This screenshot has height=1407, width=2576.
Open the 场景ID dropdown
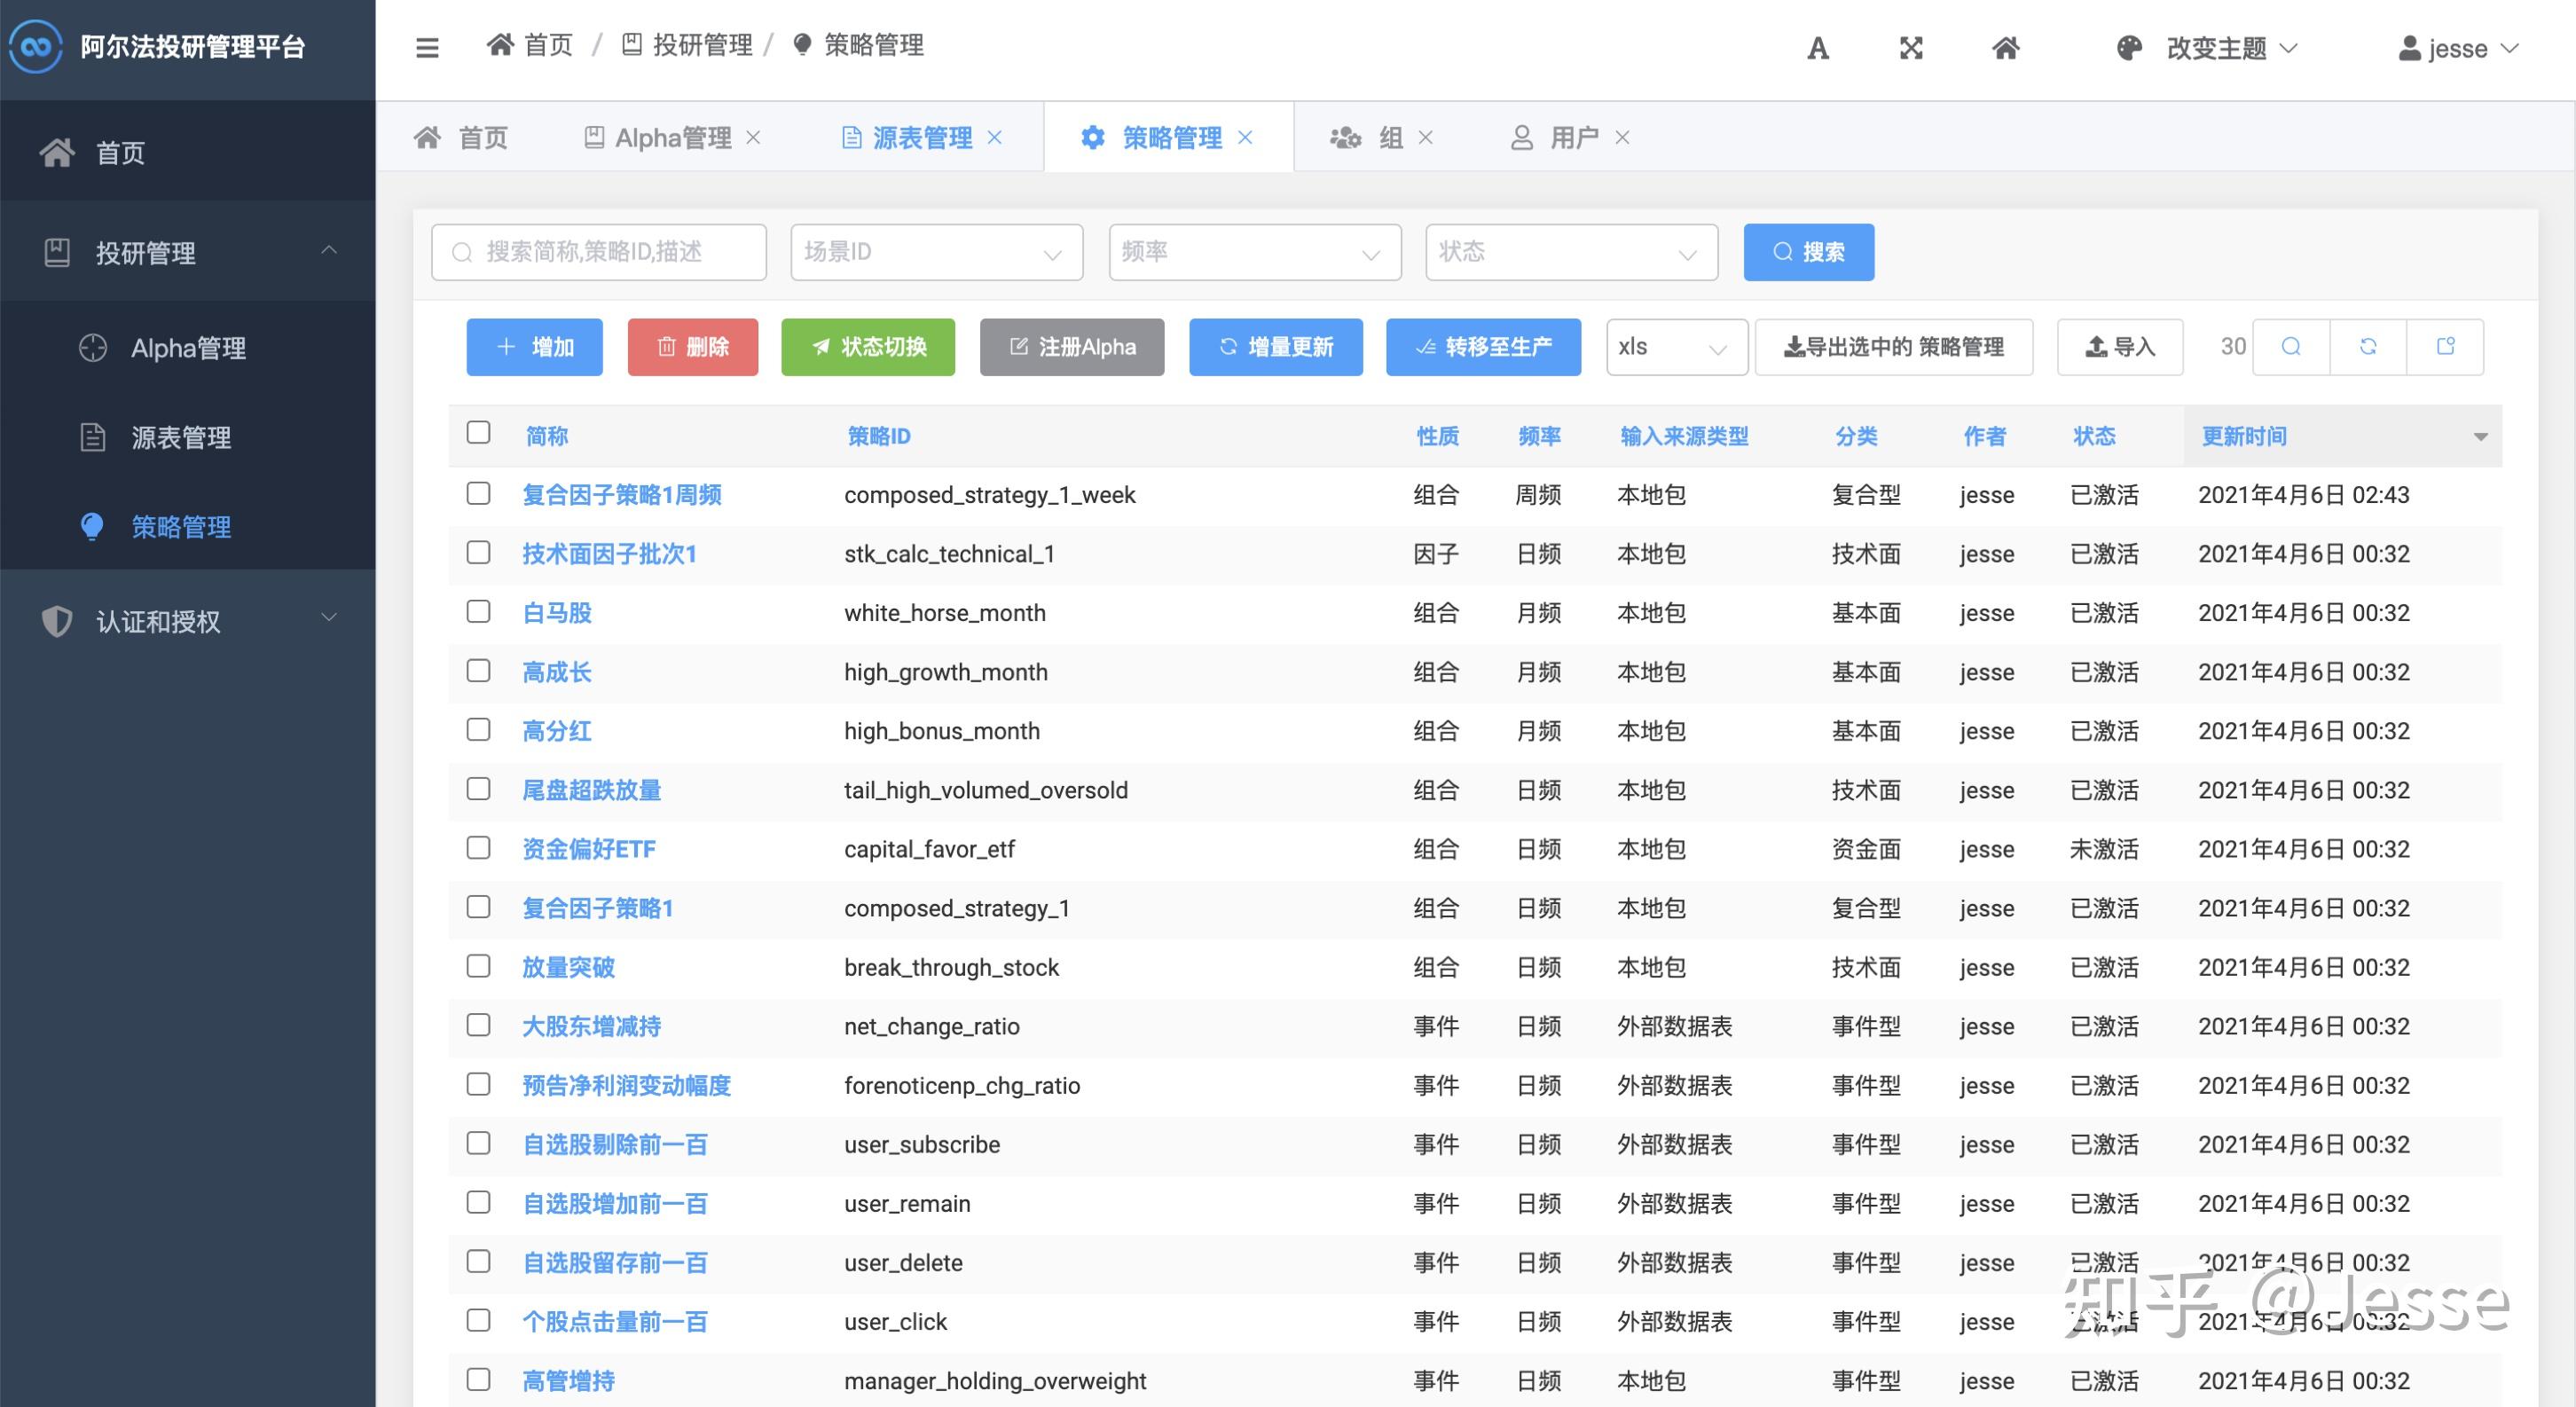[x=937, y=252]
